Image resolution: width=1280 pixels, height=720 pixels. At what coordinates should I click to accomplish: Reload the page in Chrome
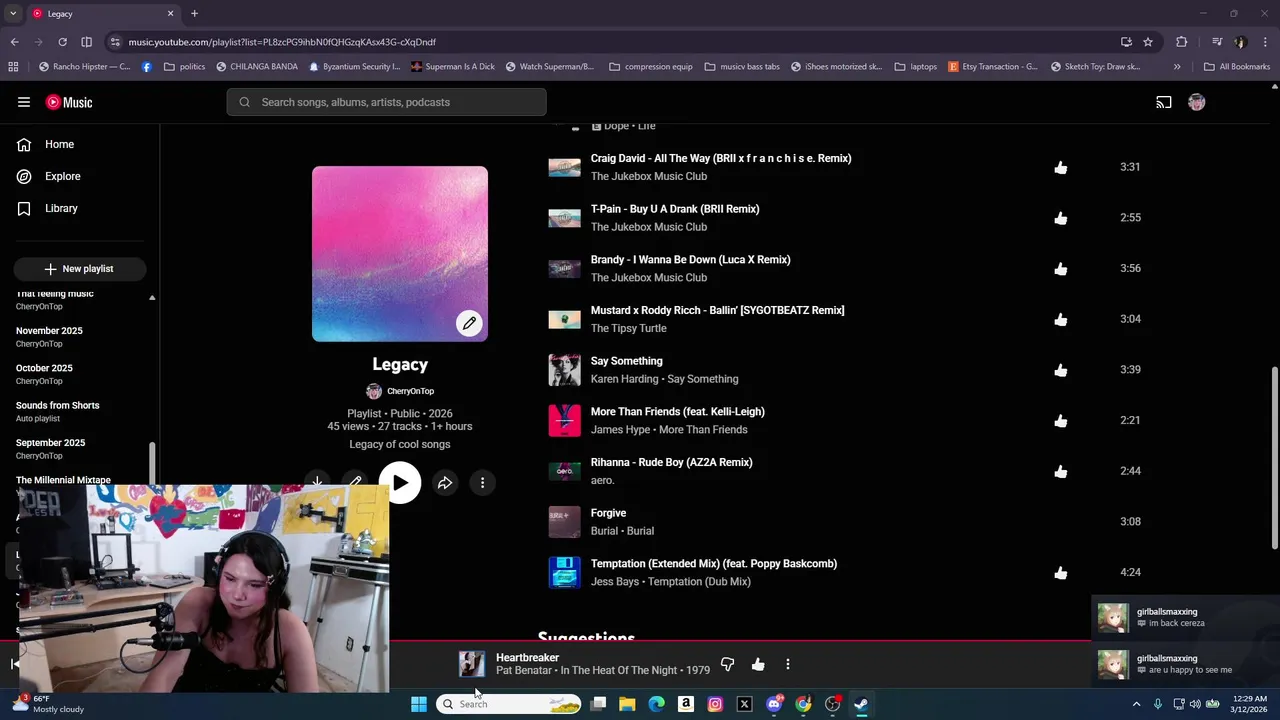click(62, 42)
